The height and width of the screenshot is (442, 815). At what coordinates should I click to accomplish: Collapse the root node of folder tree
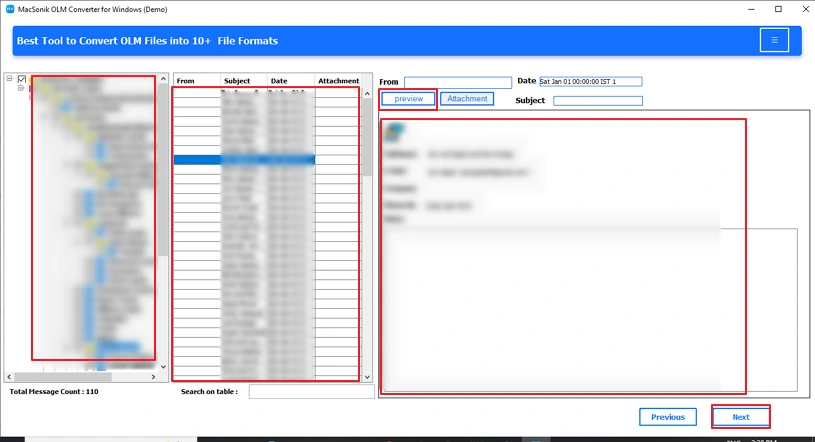pos(10,79)
